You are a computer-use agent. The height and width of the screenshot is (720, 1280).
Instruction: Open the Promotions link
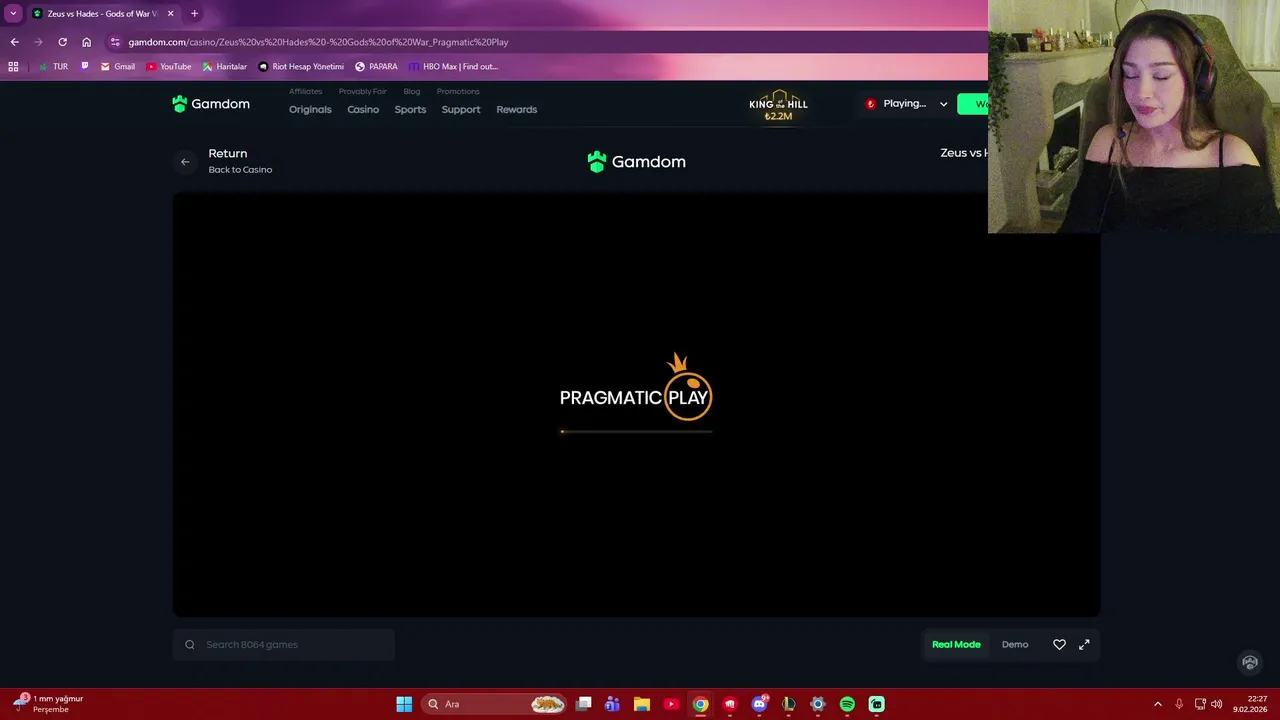[x=458, y=92]
